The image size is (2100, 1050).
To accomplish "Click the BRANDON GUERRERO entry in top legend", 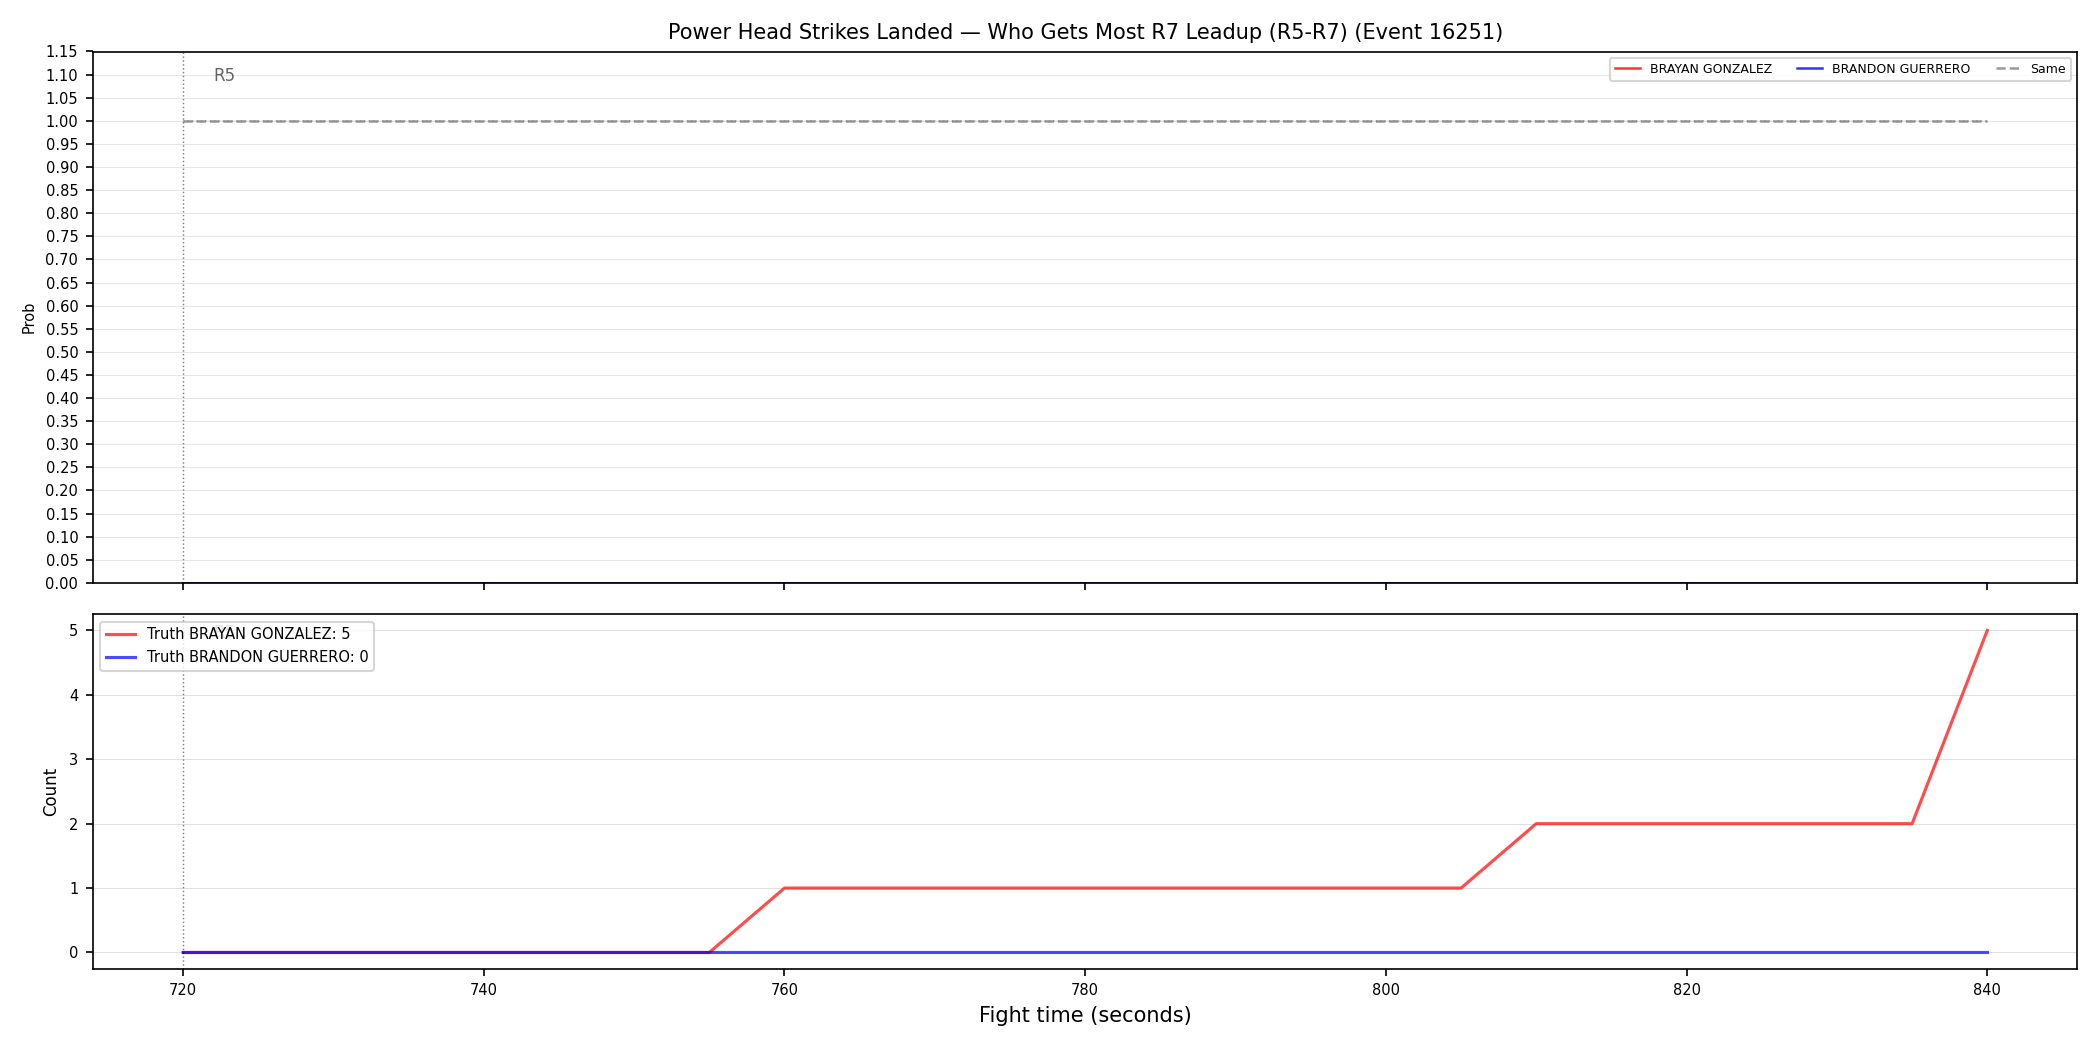I will [x=1883, y=69].
